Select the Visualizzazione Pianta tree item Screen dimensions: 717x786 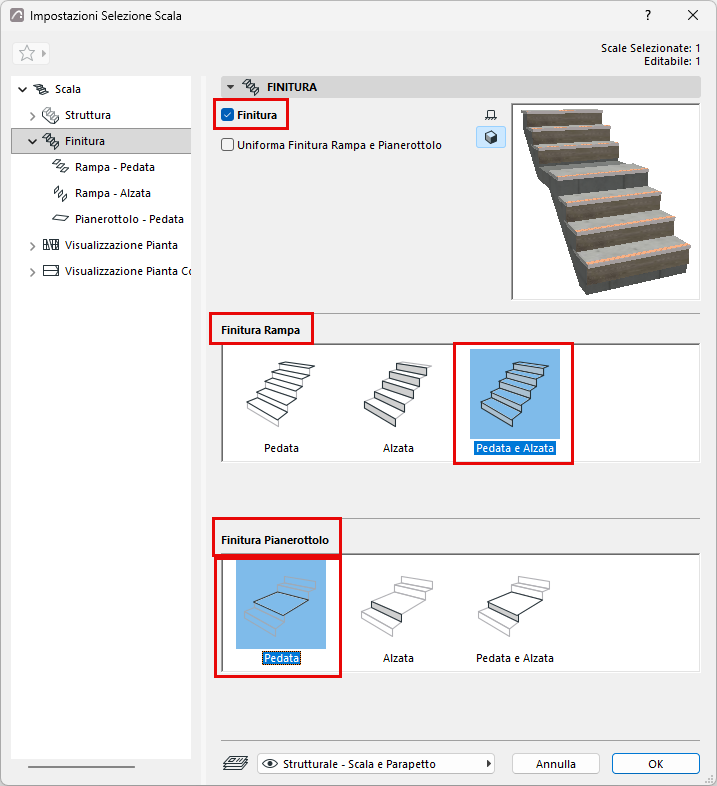[x=121, y=245]
